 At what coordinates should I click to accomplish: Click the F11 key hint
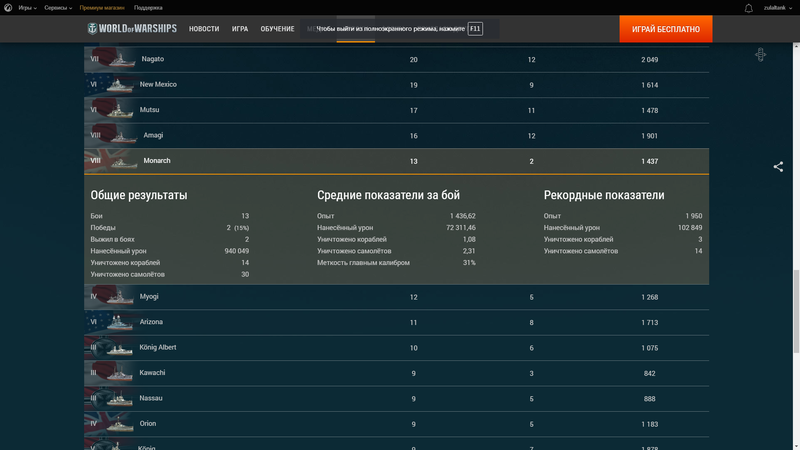[475, 29]
